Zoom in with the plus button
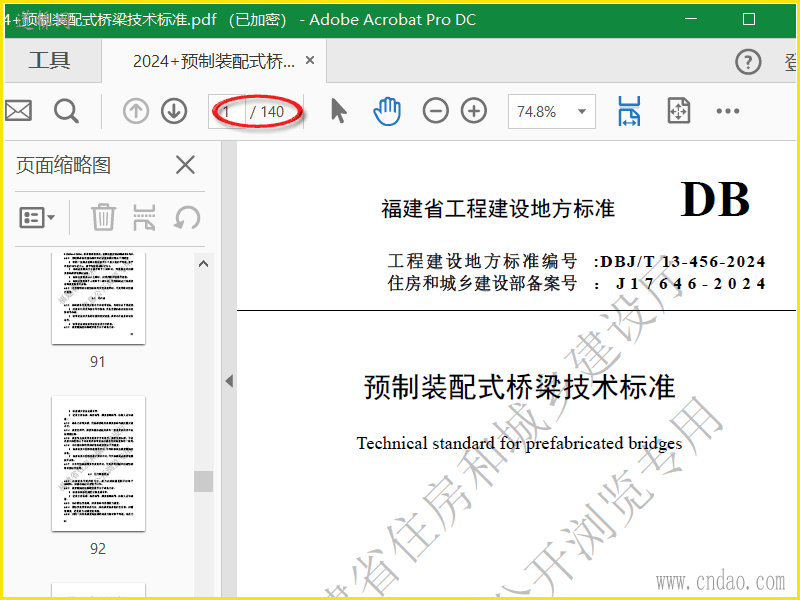This screenshot has height=600, width=800. coord(474,111)
